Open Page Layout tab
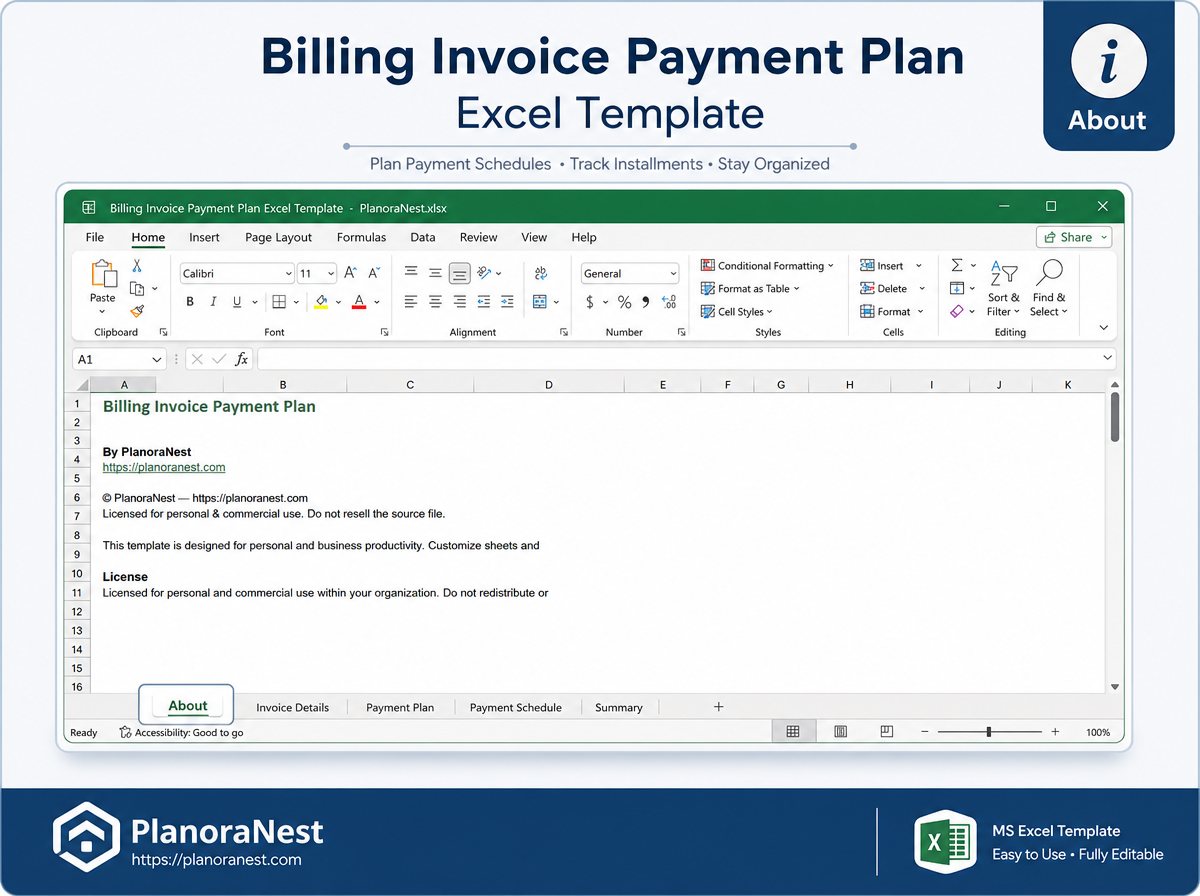Screen dimensions: 1200x896 tap(279, 237)
